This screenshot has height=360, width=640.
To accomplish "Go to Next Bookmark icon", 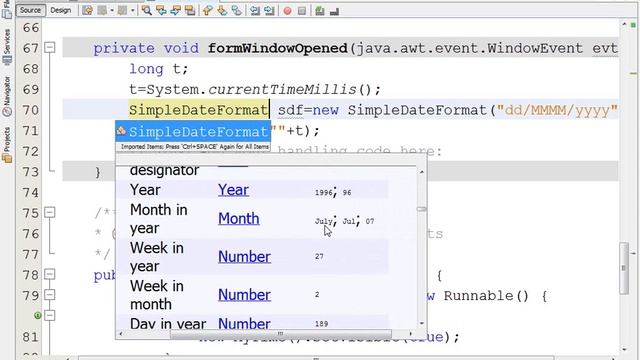I will (222, 11).
